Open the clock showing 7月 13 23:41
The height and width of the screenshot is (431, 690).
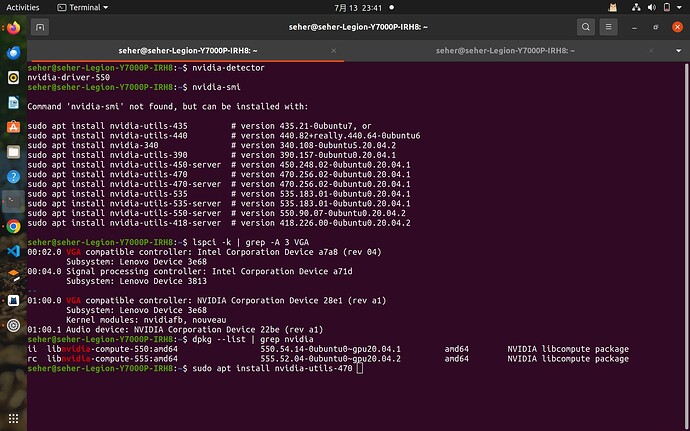358,7
